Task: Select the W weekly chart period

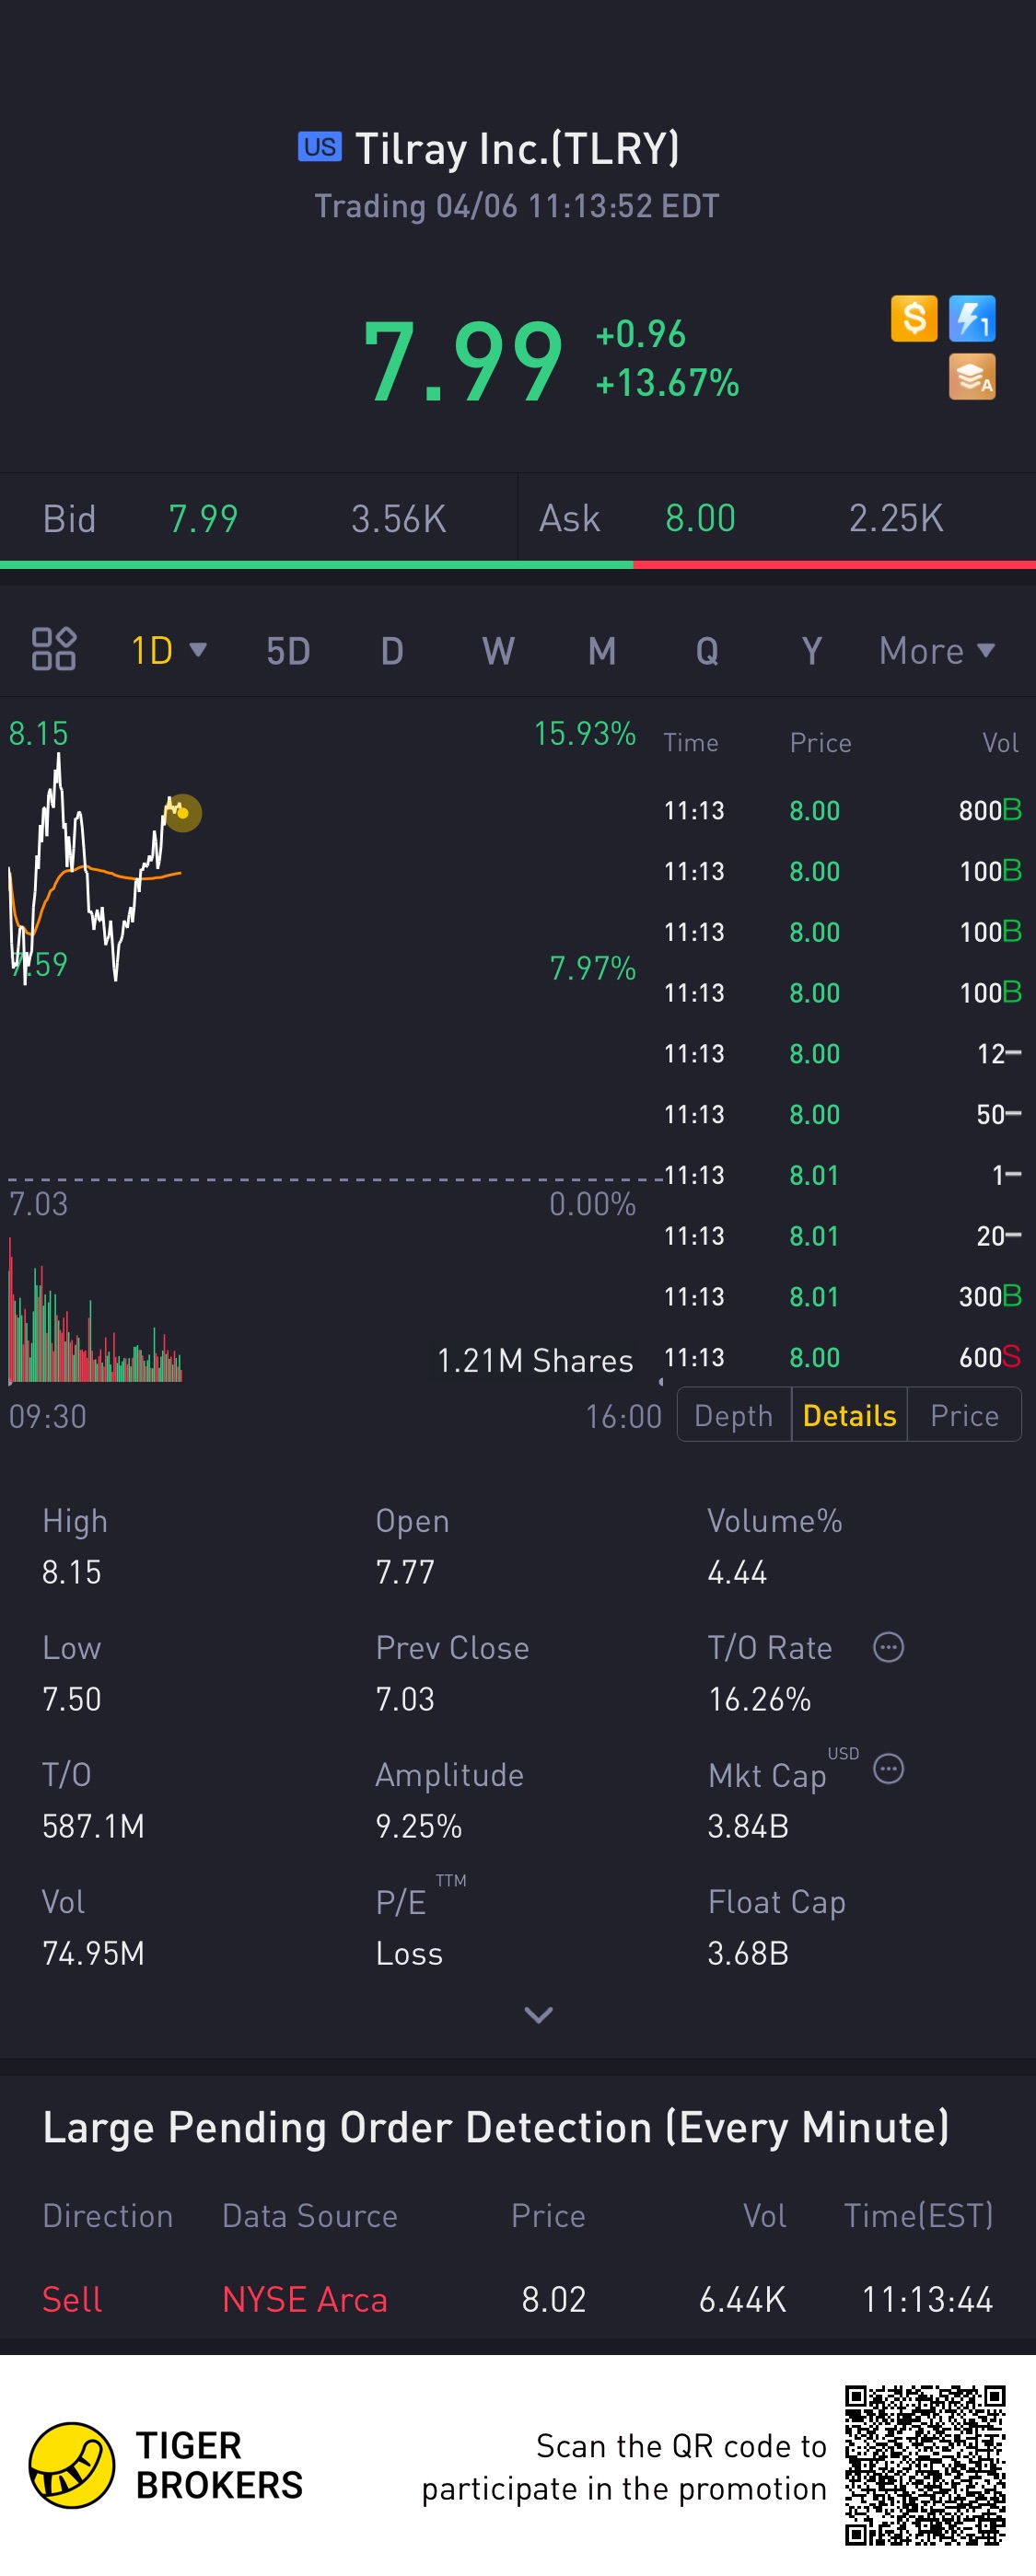Action: tap(498, 651)
